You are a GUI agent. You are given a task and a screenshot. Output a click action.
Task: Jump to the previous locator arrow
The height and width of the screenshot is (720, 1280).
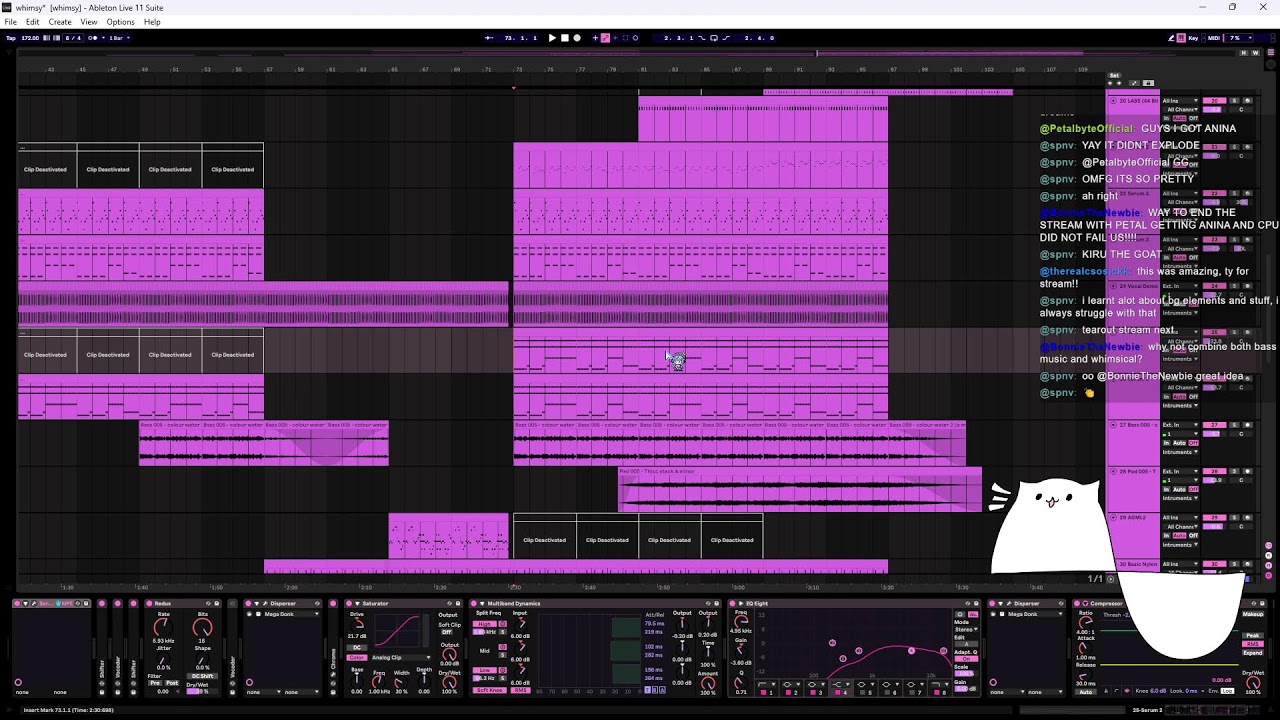point(1110,83)
